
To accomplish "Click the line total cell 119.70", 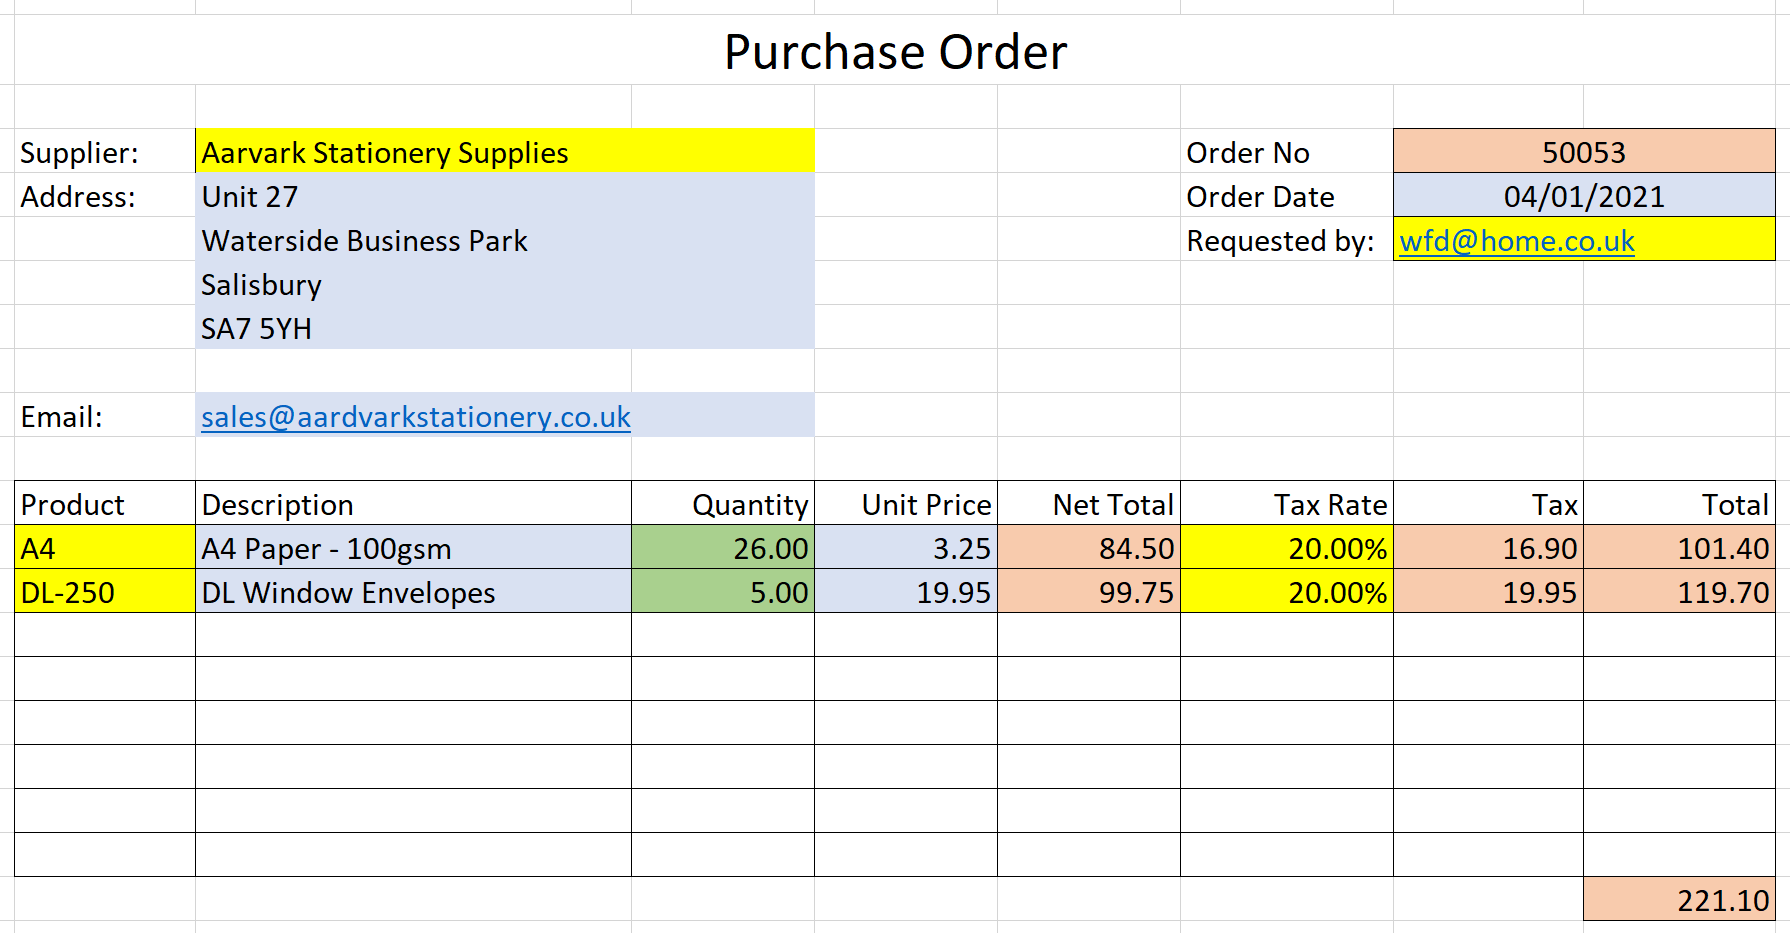I will point(1678,592).
